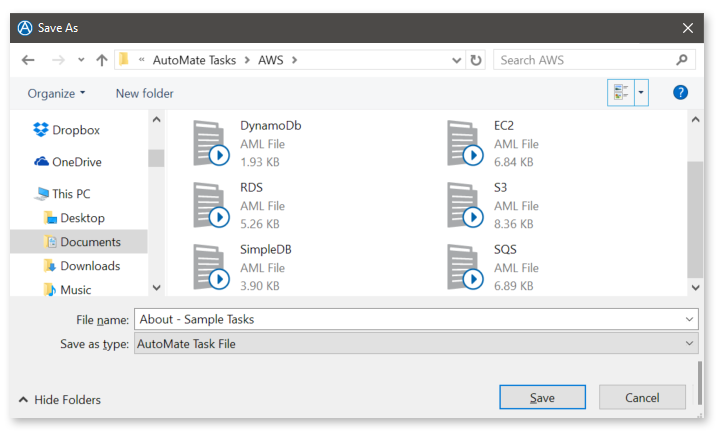The height and width of the screenshot is (433, 721).
Task: Click the OneDrive cloud icon
Action: [41, 161]
